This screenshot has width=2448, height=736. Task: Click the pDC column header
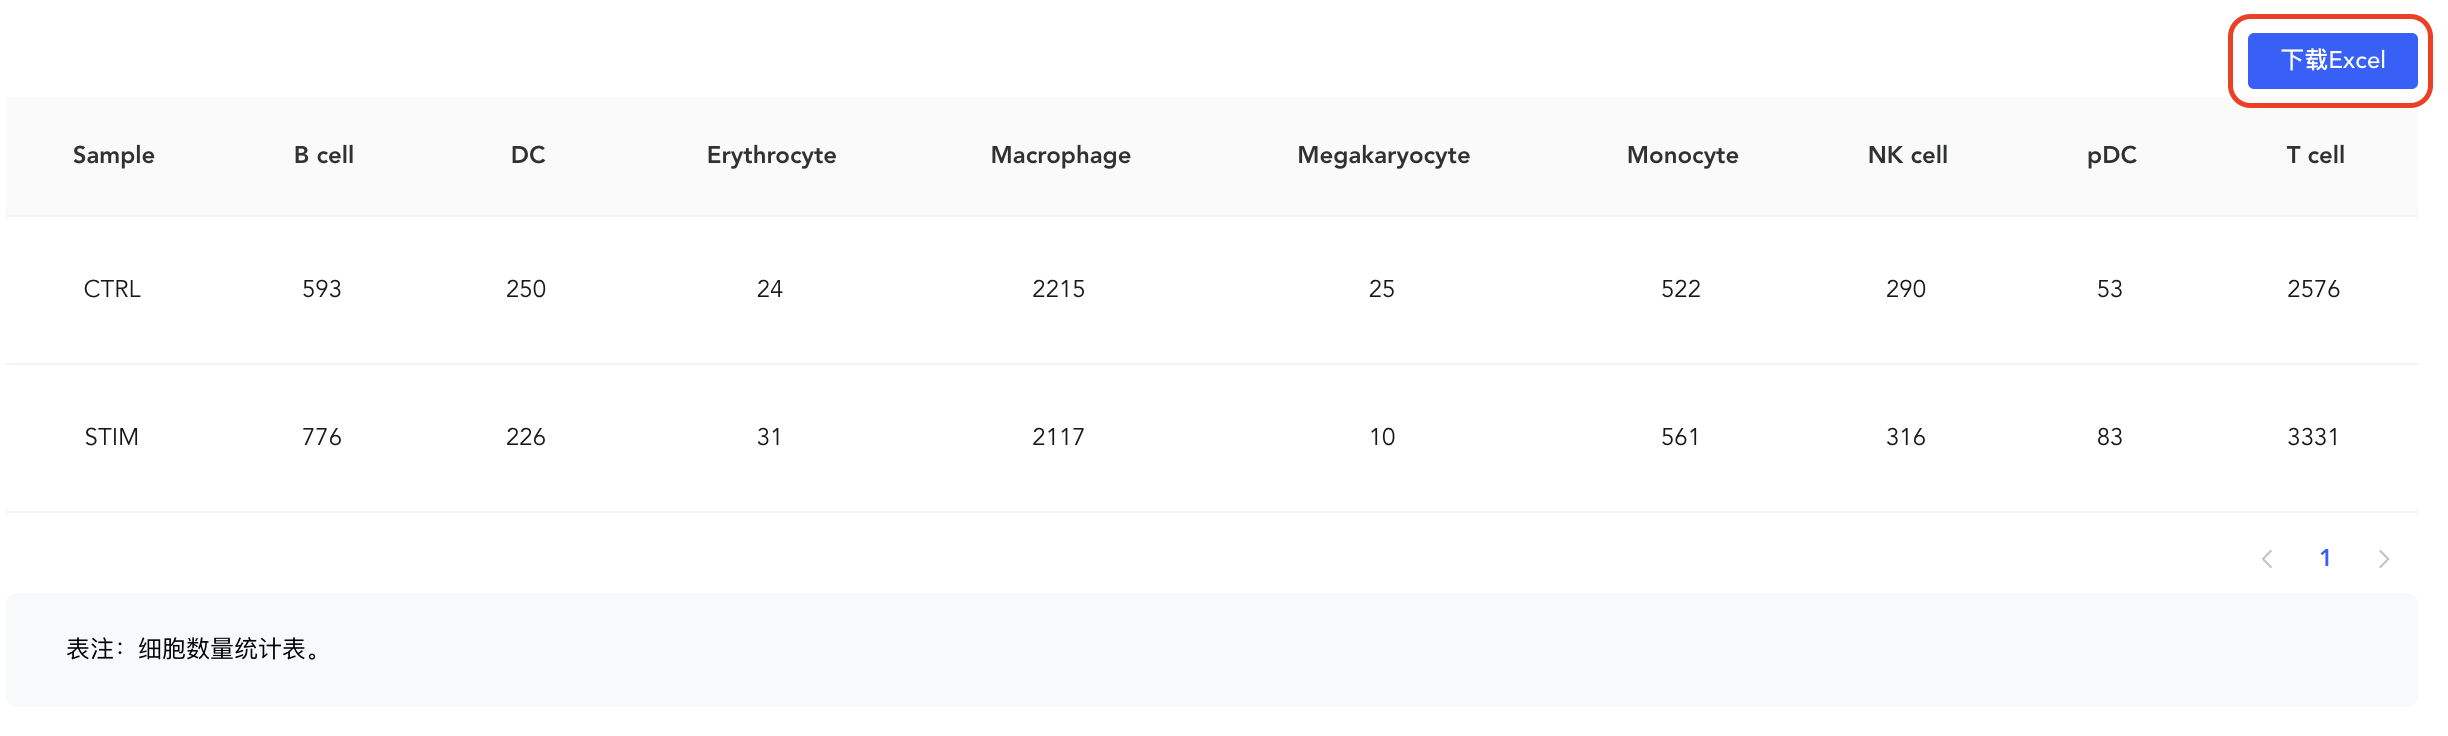(x=2112, y=156)
